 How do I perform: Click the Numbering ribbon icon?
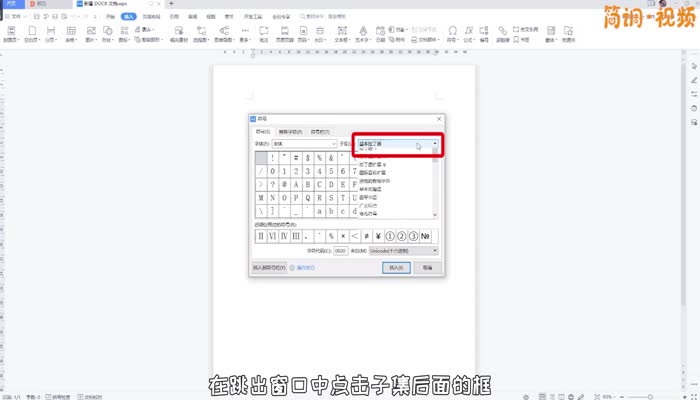[484, 33]
